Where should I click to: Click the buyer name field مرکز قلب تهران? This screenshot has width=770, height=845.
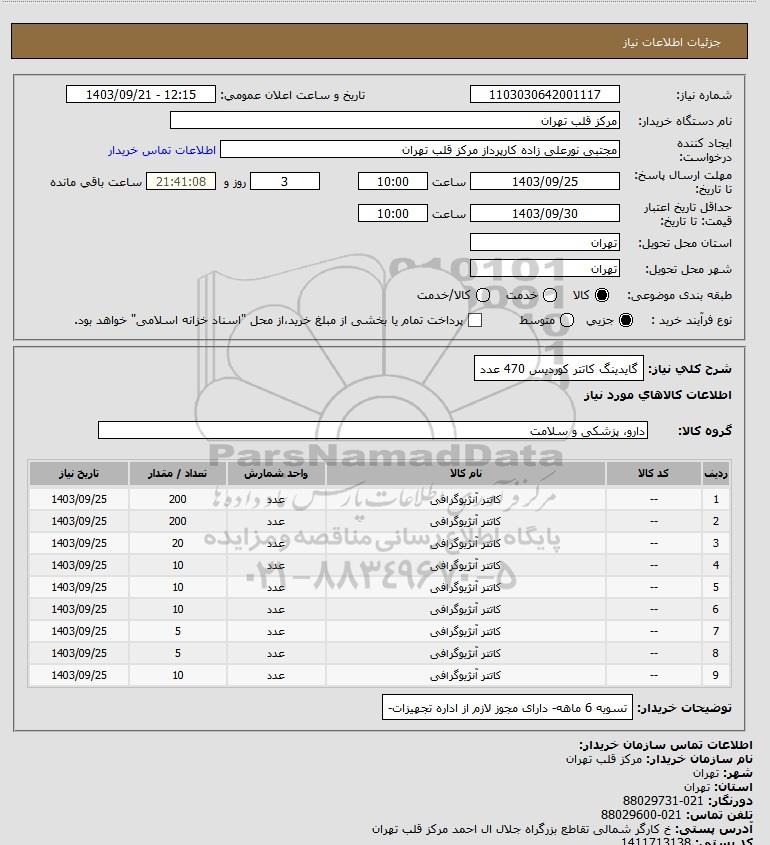pos(394,121)
